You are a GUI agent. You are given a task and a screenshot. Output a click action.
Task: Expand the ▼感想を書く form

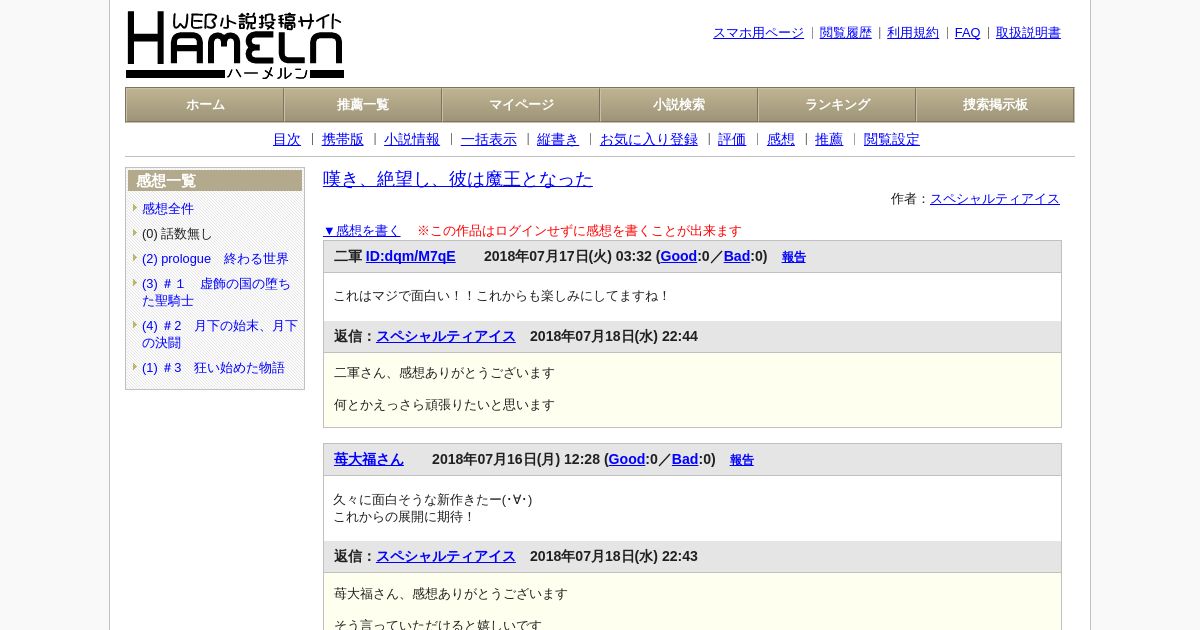pos(362,231)
